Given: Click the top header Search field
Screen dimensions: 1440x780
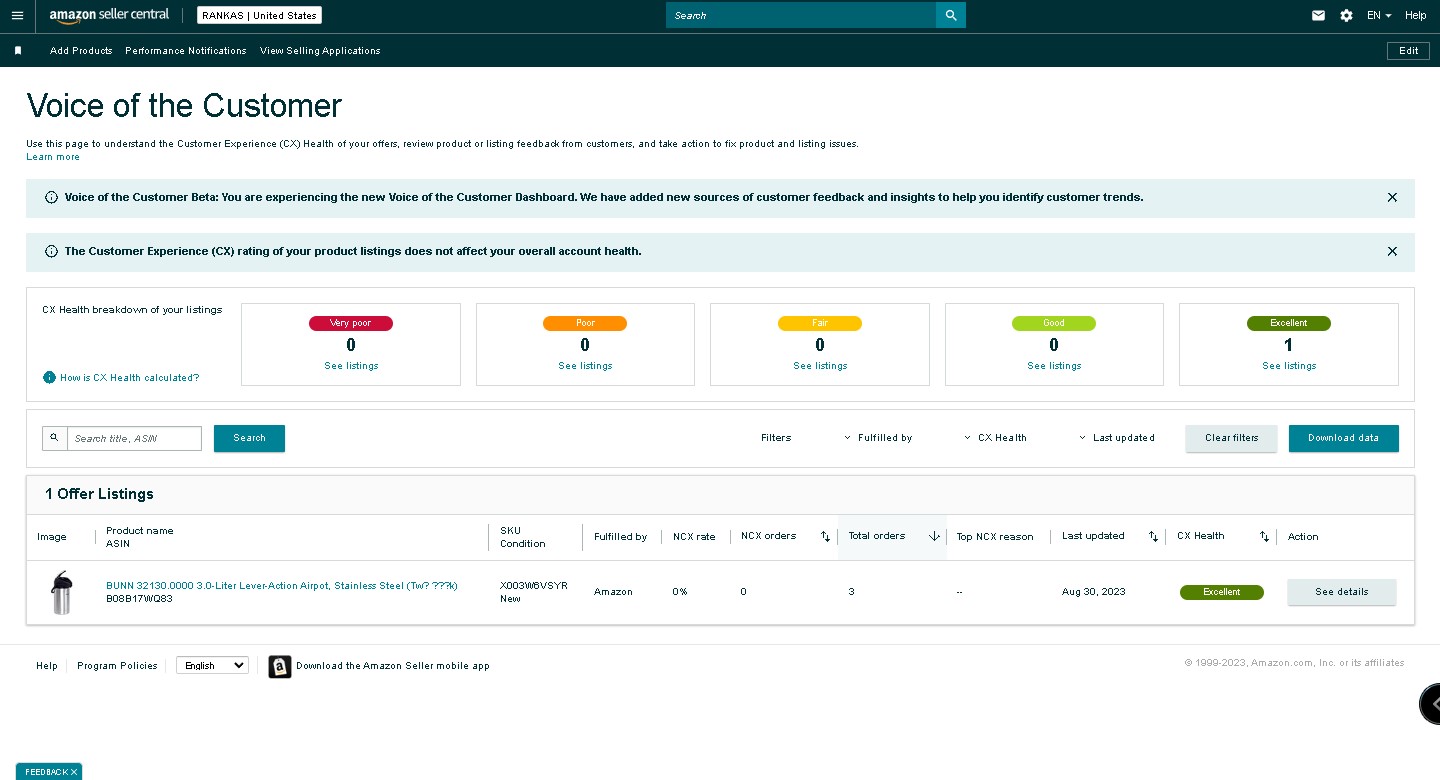Looking at the screenshot, I should click(801, 15).
